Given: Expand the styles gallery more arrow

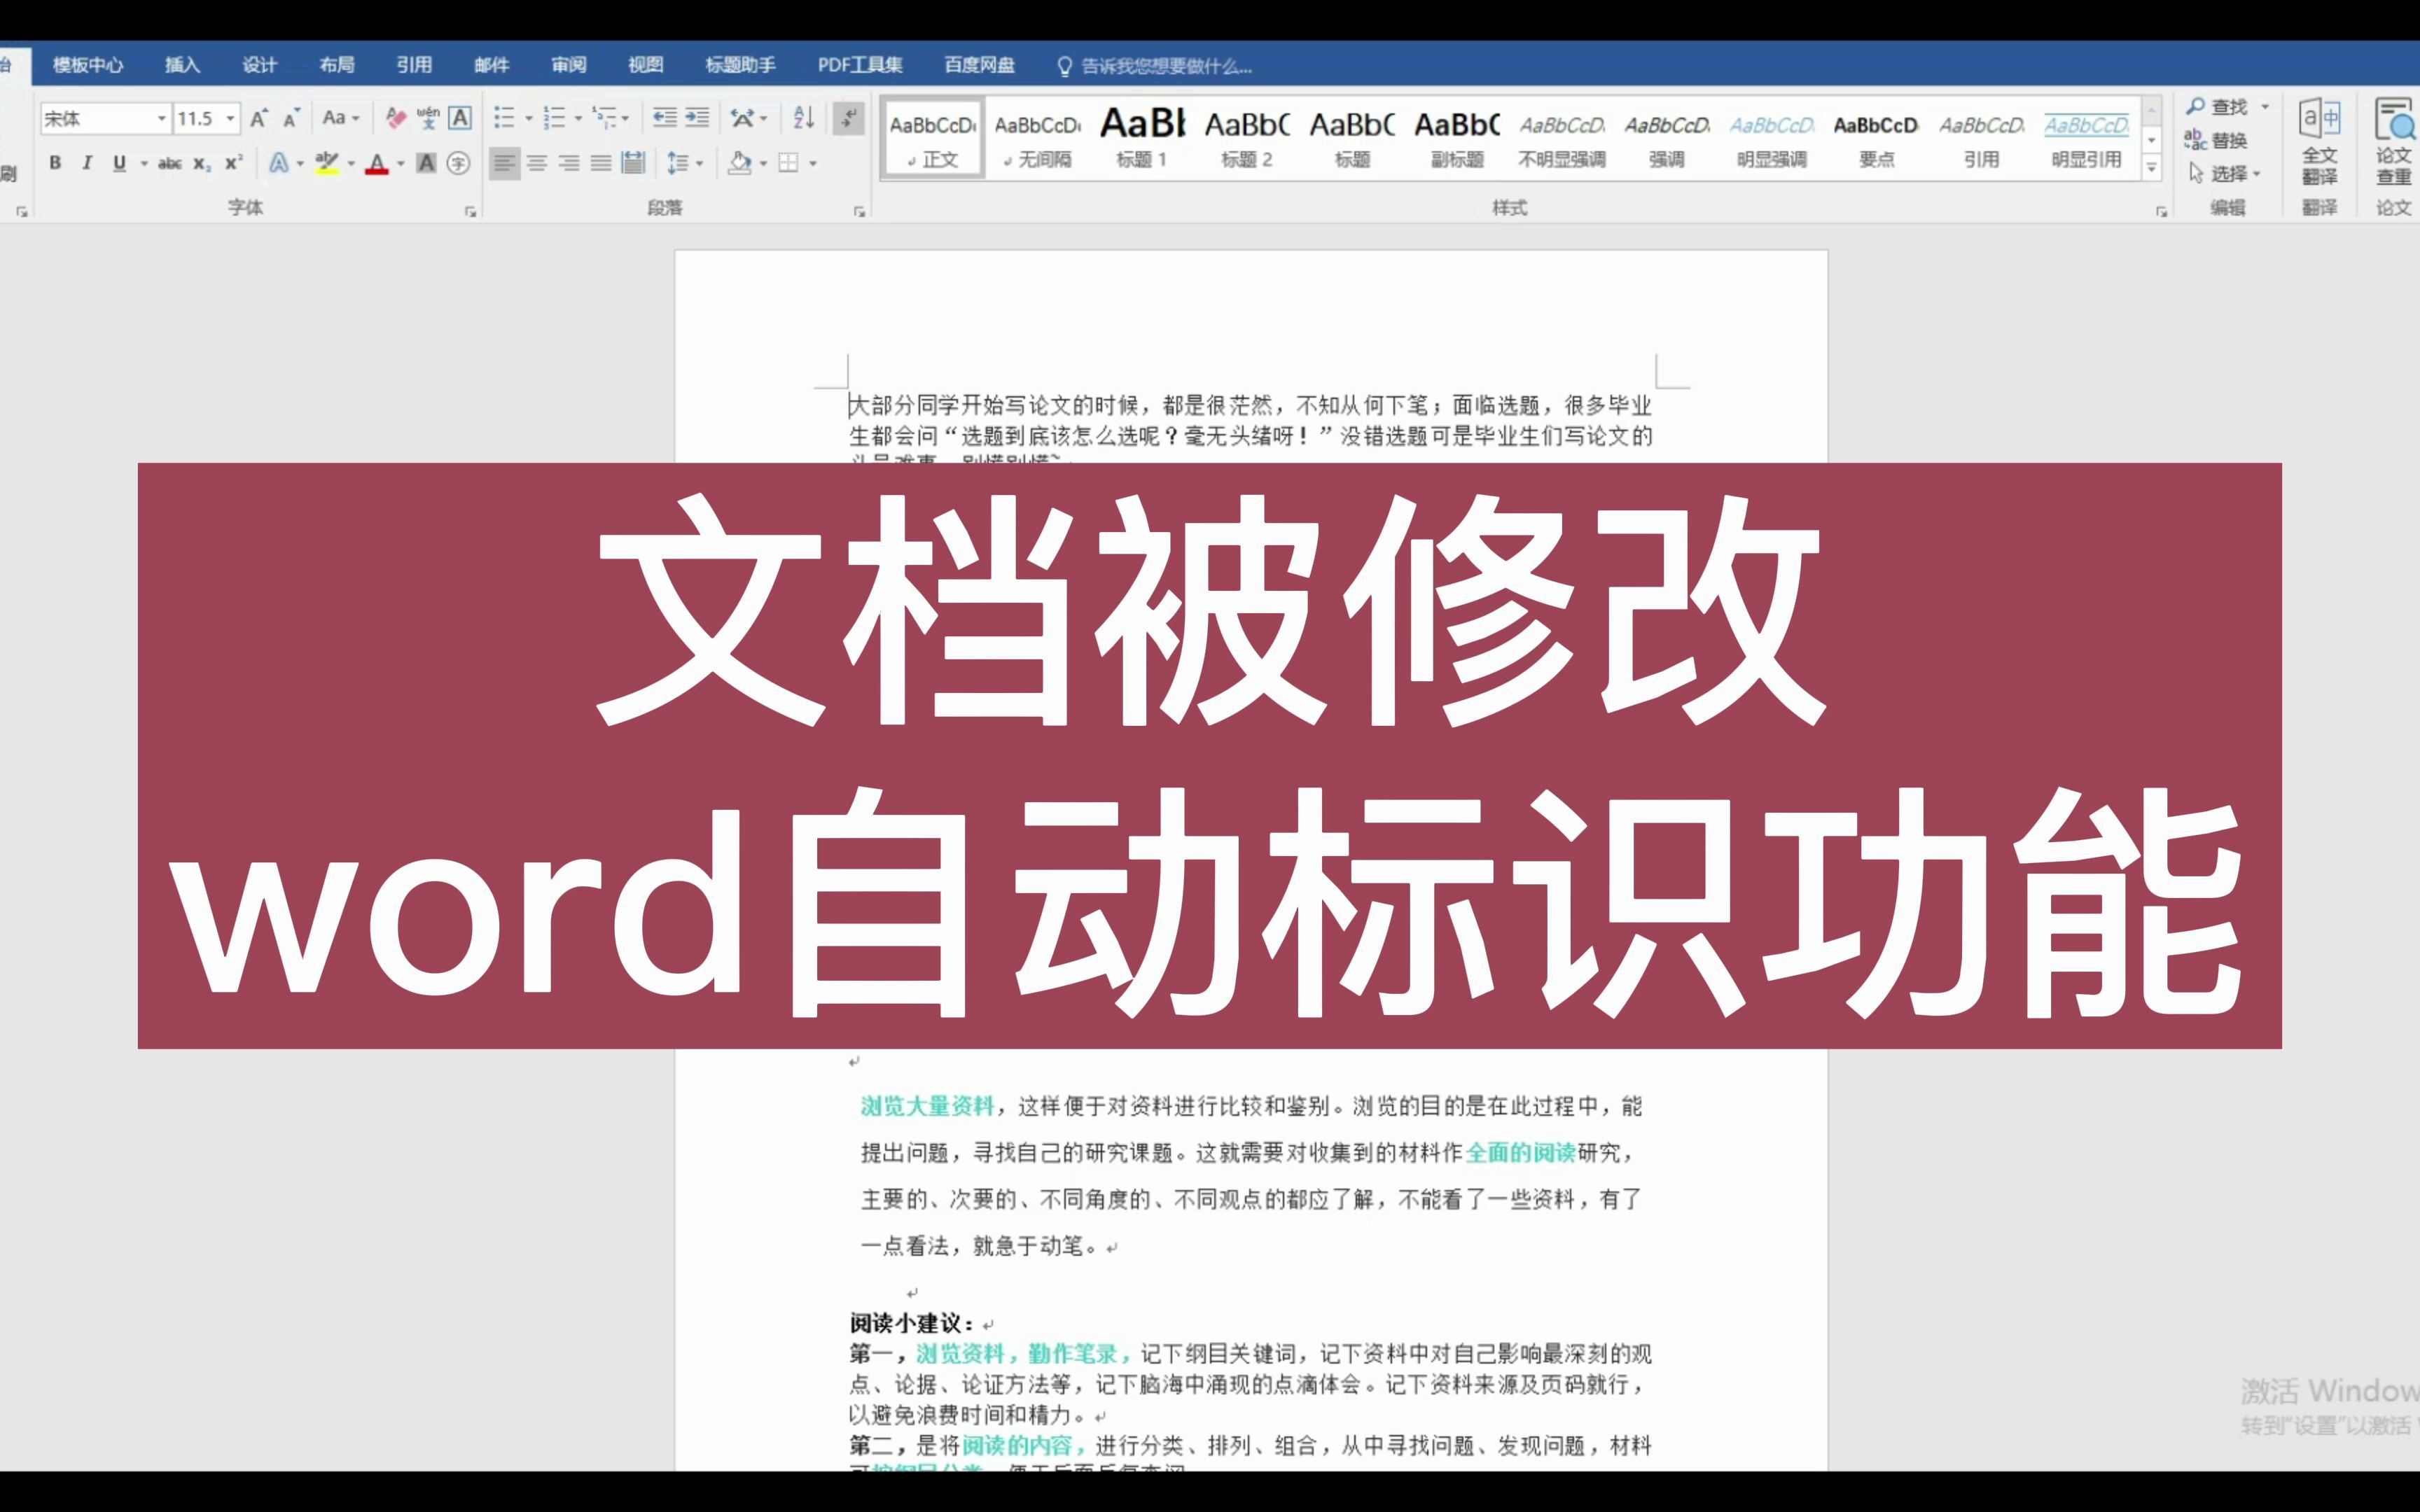Looking at the screenshot, I should click(x=2151, y=167).
